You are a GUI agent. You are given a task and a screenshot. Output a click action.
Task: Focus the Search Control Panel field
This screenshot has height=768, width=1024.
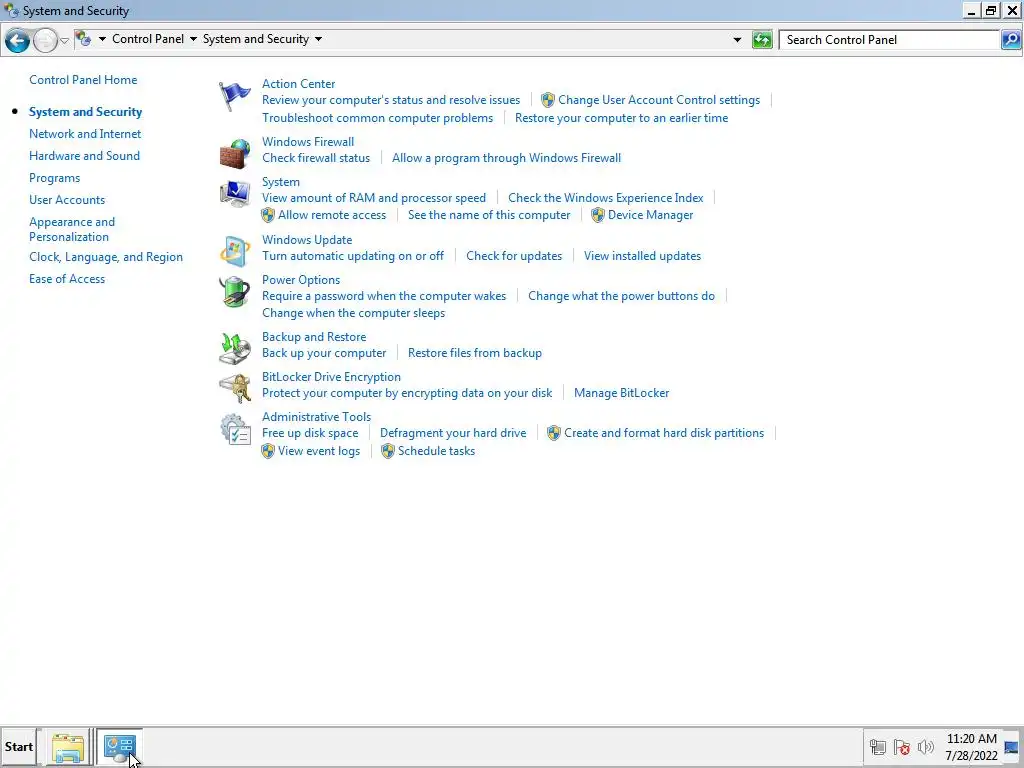(x=889, y=40)
